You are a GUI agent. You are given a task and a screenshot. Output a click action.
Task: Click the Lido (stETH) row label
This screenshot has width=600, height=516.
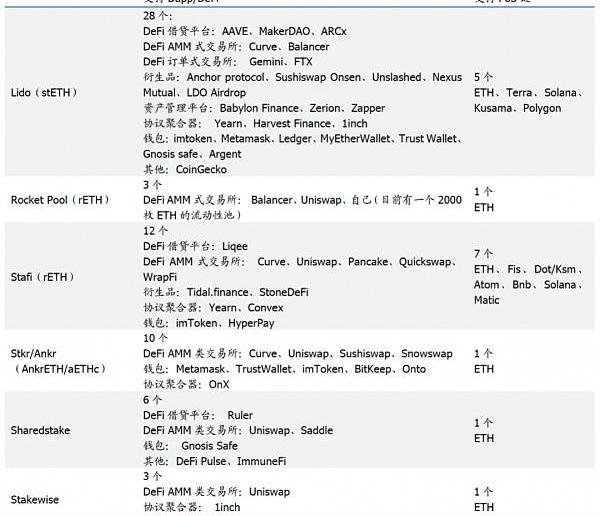click(43, 92)
